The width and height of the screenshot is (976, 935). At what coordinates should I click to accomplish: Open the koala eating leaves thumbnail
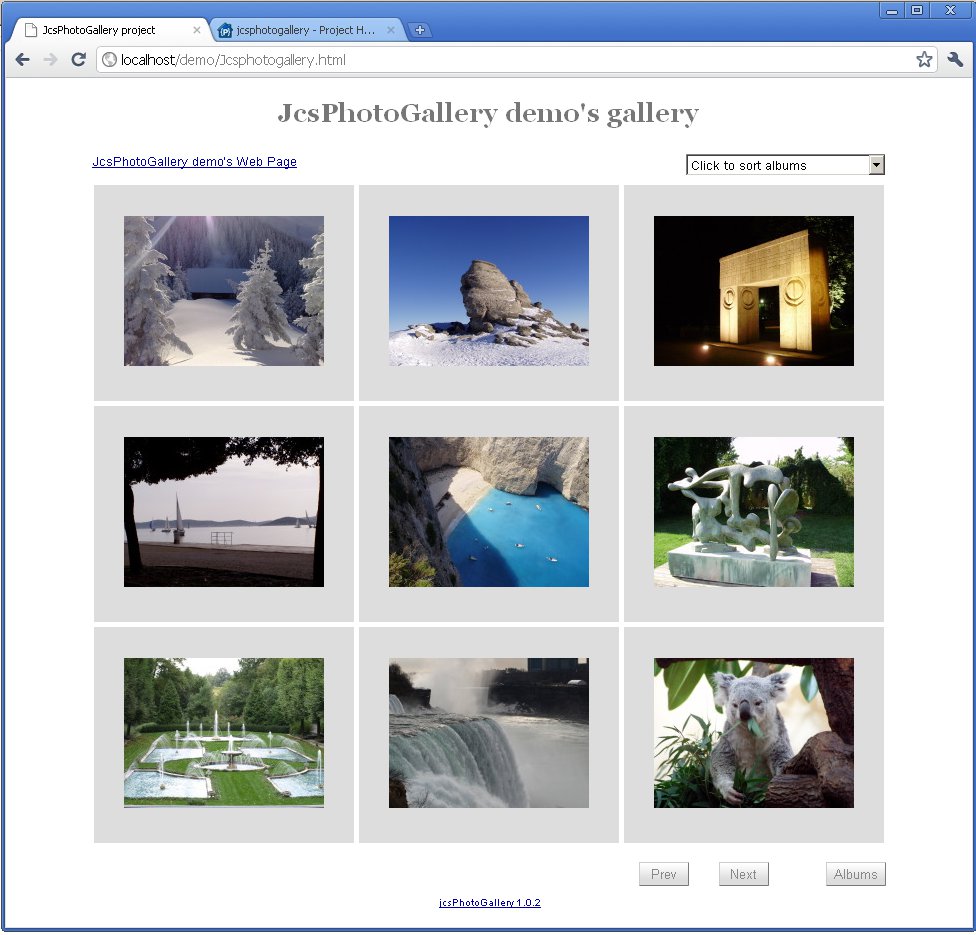(754, 733)
